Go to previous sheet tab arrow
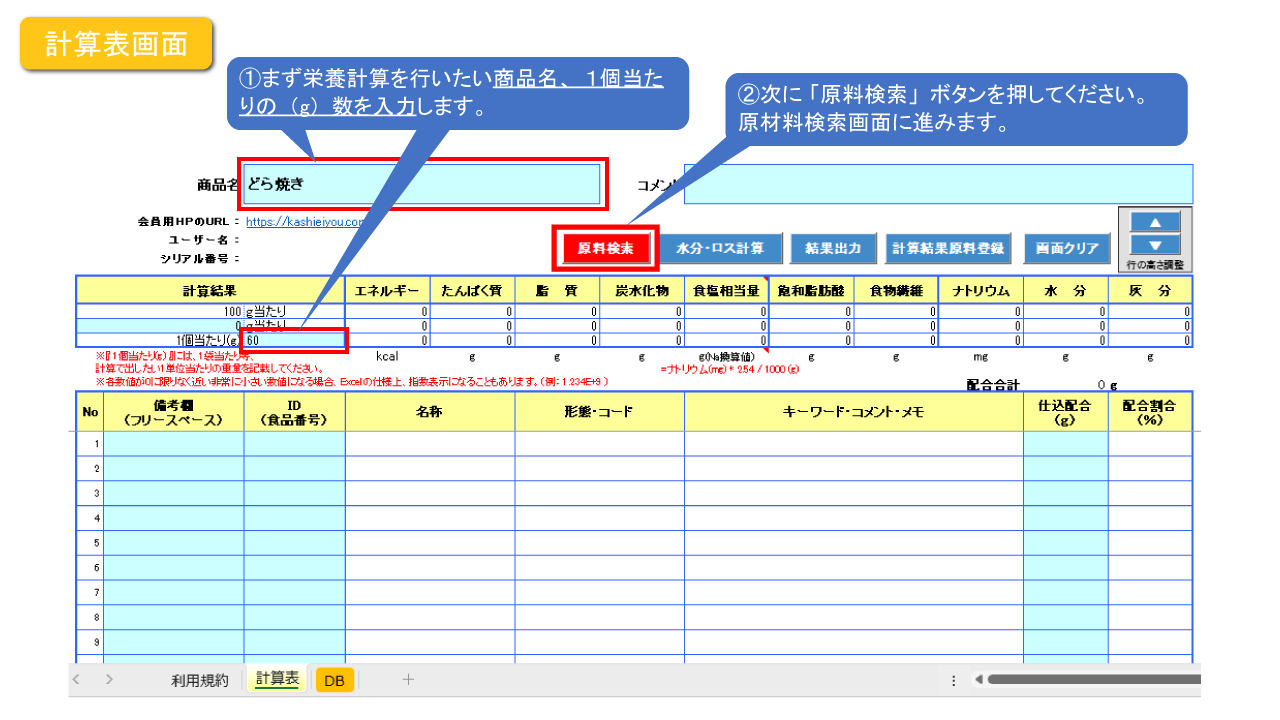Viewport: 1280px width, 720px height. pyautogui.click(x=76, y=680)
